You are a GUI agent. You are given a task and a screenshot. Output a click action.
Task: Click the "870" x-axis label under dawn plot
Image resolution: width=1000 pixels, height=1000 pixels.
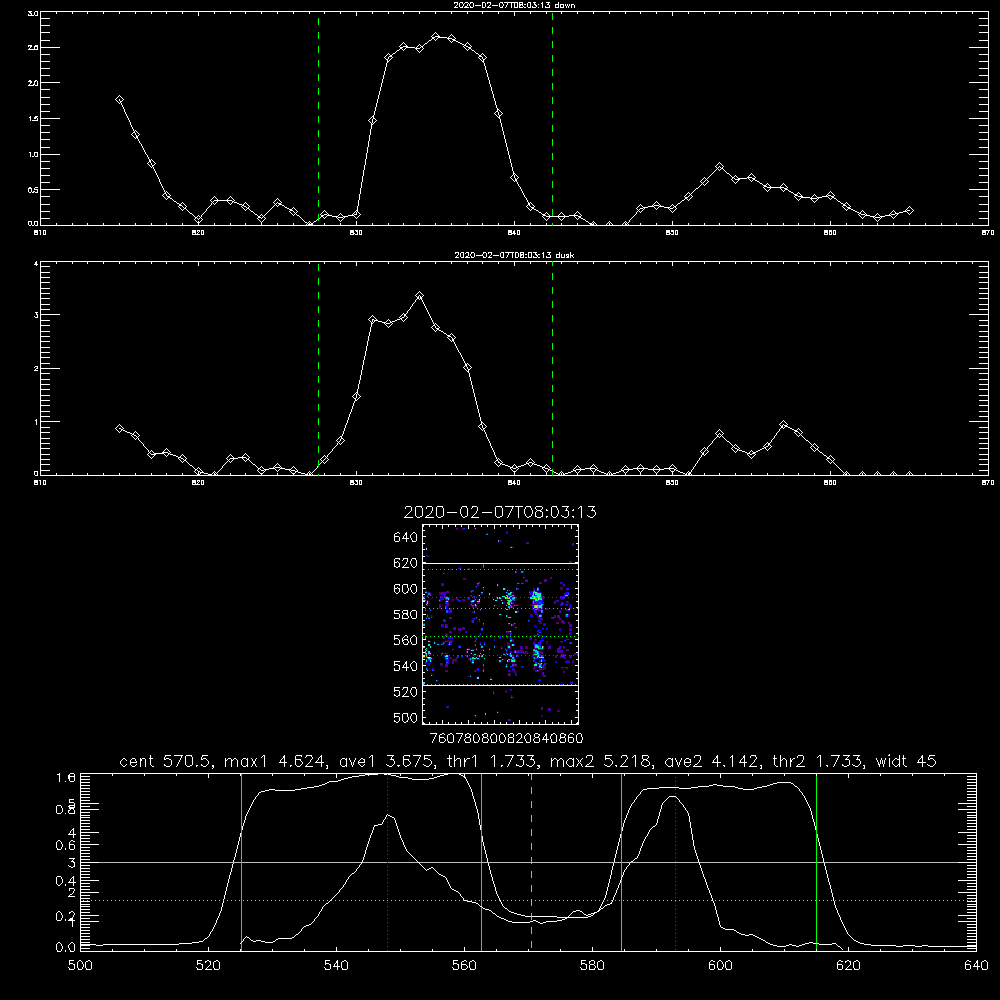[x=988, y=233]
